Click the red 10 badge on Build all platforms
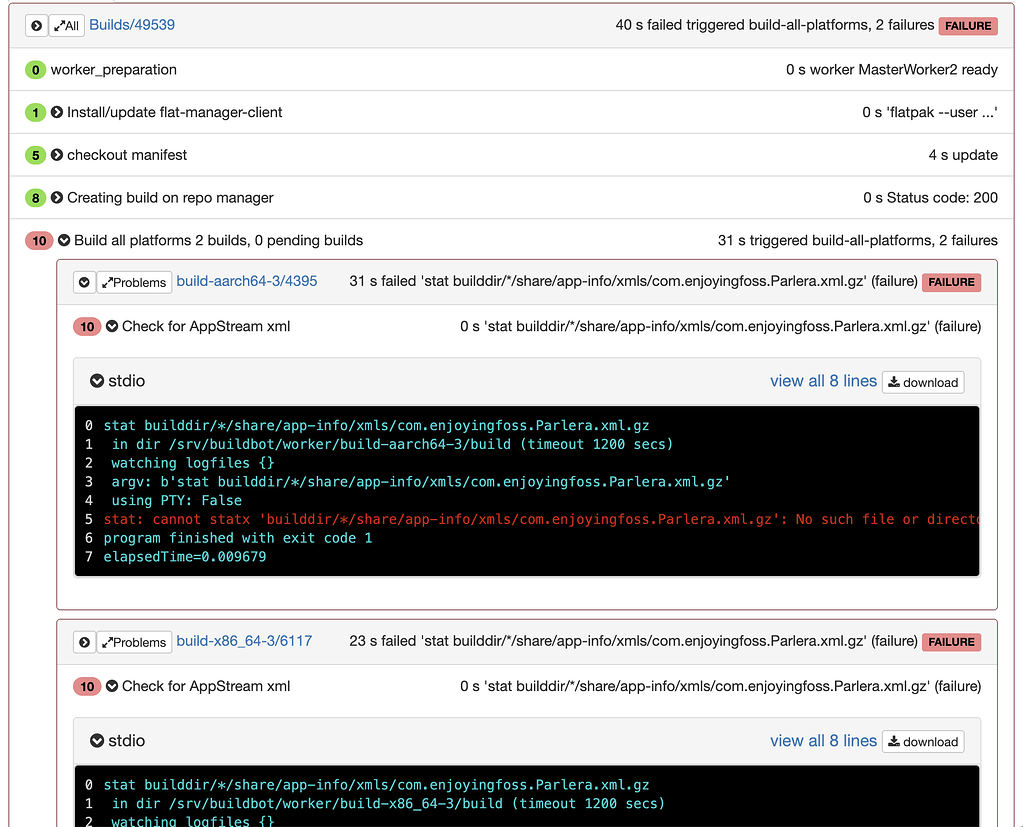 coord(38,240)
